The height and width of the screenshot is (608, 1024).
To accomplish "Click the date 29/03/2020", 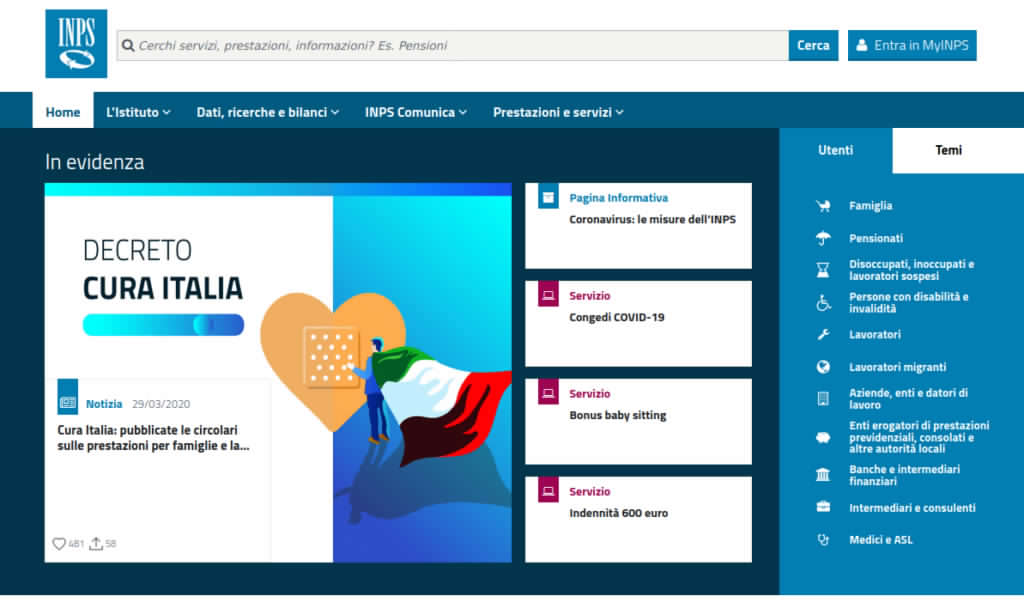I will click(161, 404).
